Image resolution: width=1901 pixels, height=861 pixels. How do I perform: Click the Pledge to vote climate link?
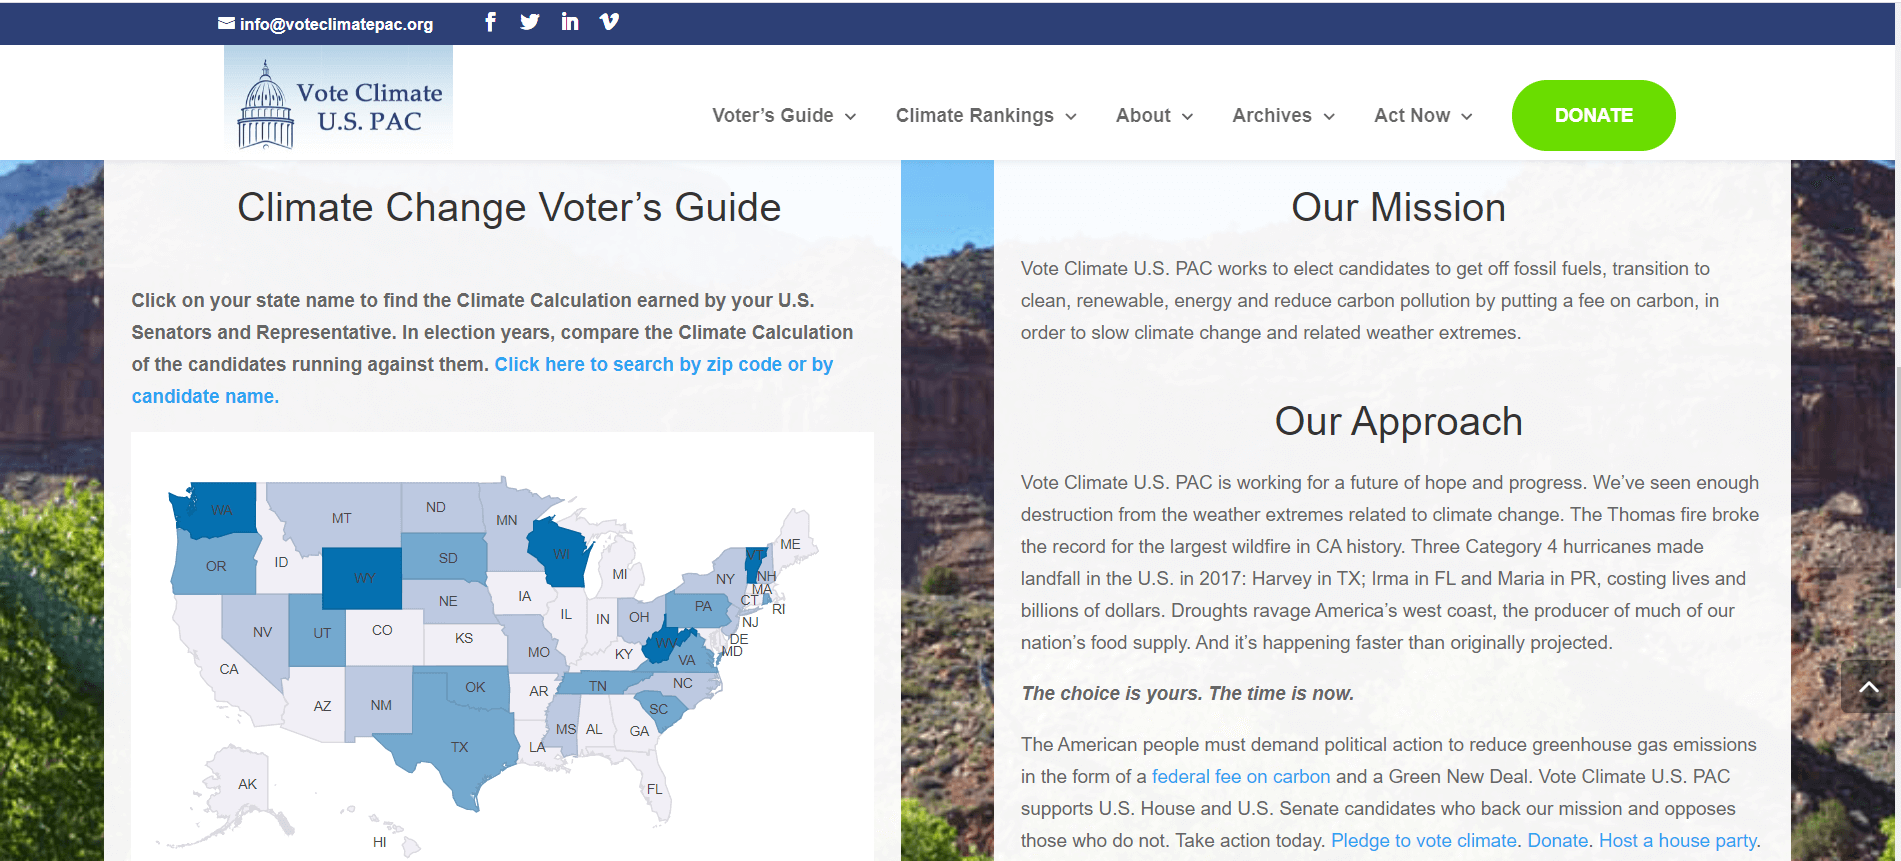[x=1423, y=841]
